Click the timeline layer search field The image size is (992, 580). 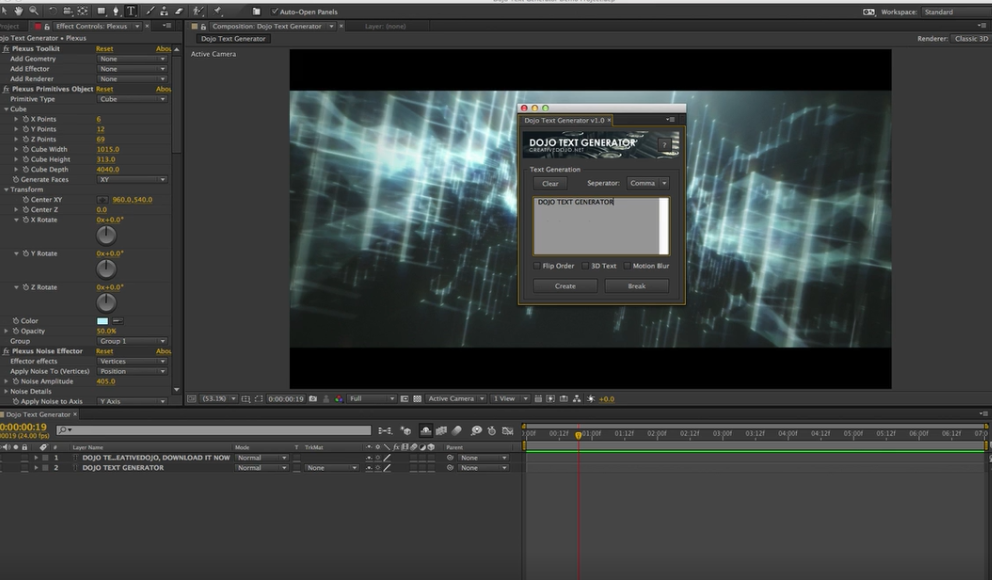tap(214, 431)
